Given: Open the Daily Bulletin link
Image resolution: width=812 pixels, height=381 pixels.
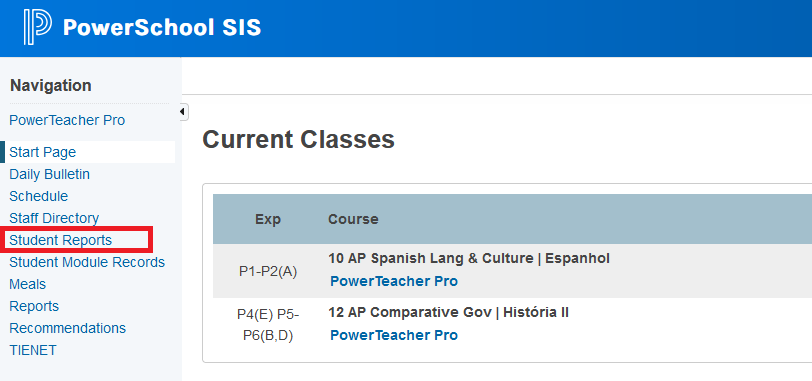Looking at the screenshot, I should [49, 174].
